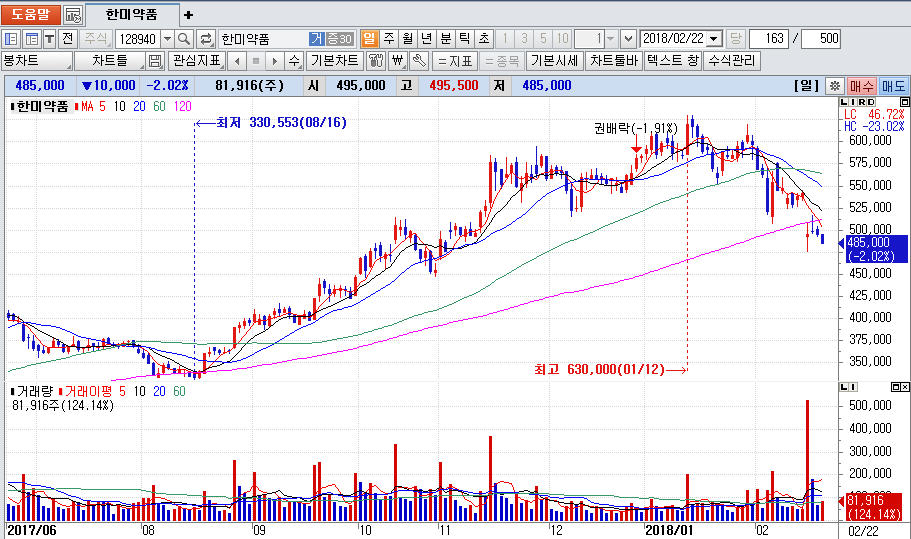Select the 한미약품 tab
This screenshot has height=539, width=911.
click(x=131, y=15)
